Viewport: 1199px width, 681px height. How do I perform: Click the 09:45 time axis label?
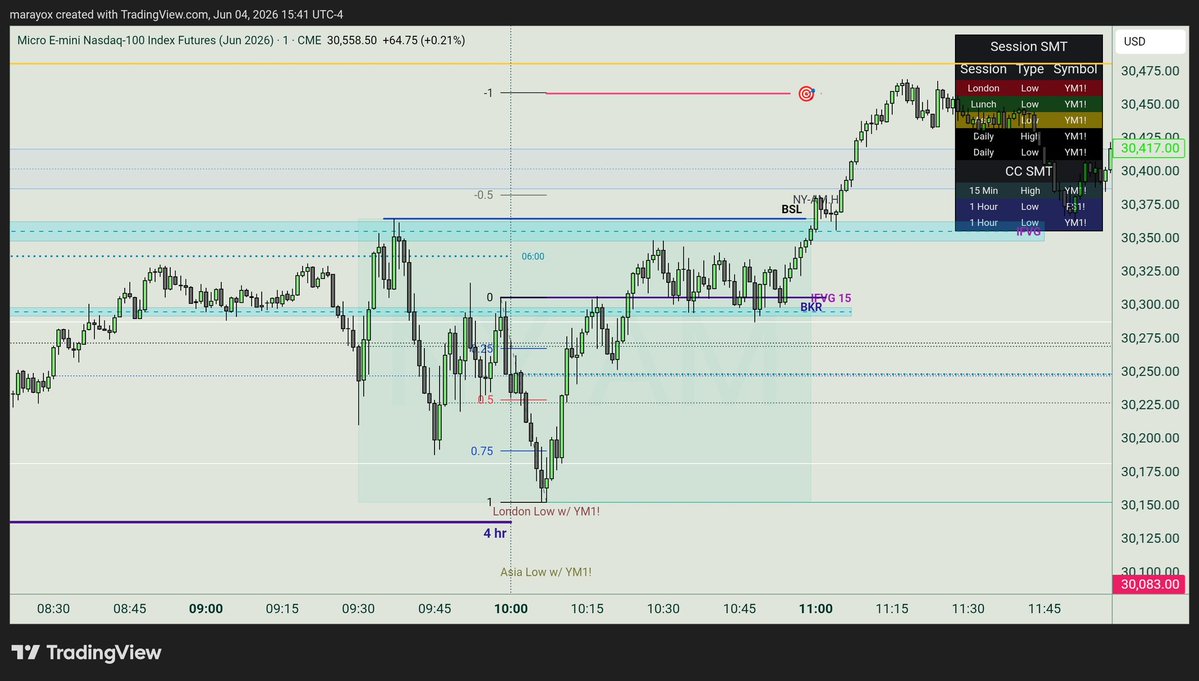tap(434, 609)
